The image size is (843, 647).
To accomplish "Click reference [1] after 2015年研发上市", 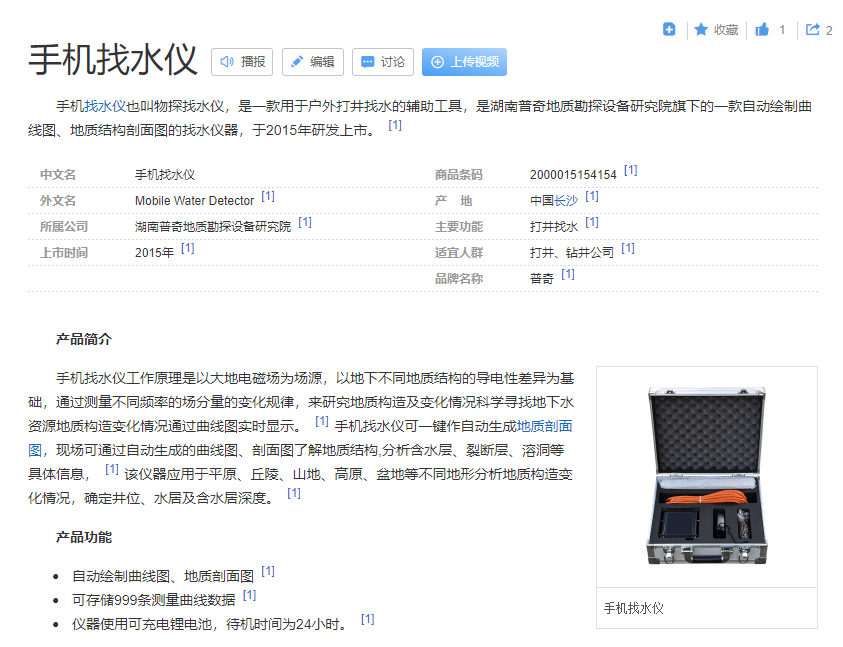I will point(395,125).
